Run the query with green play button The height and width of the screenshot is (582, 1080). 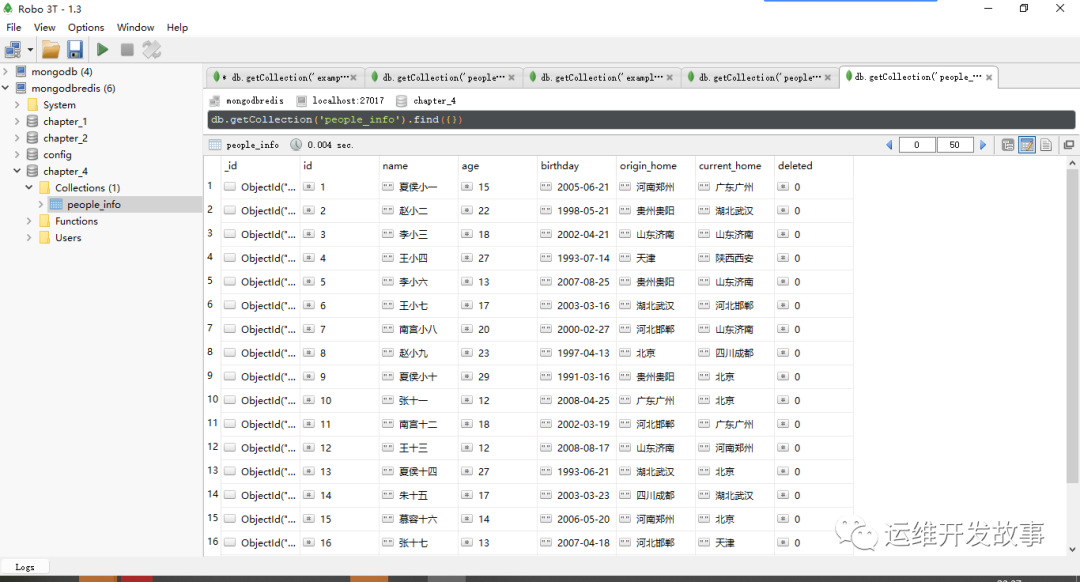(102, 50)
